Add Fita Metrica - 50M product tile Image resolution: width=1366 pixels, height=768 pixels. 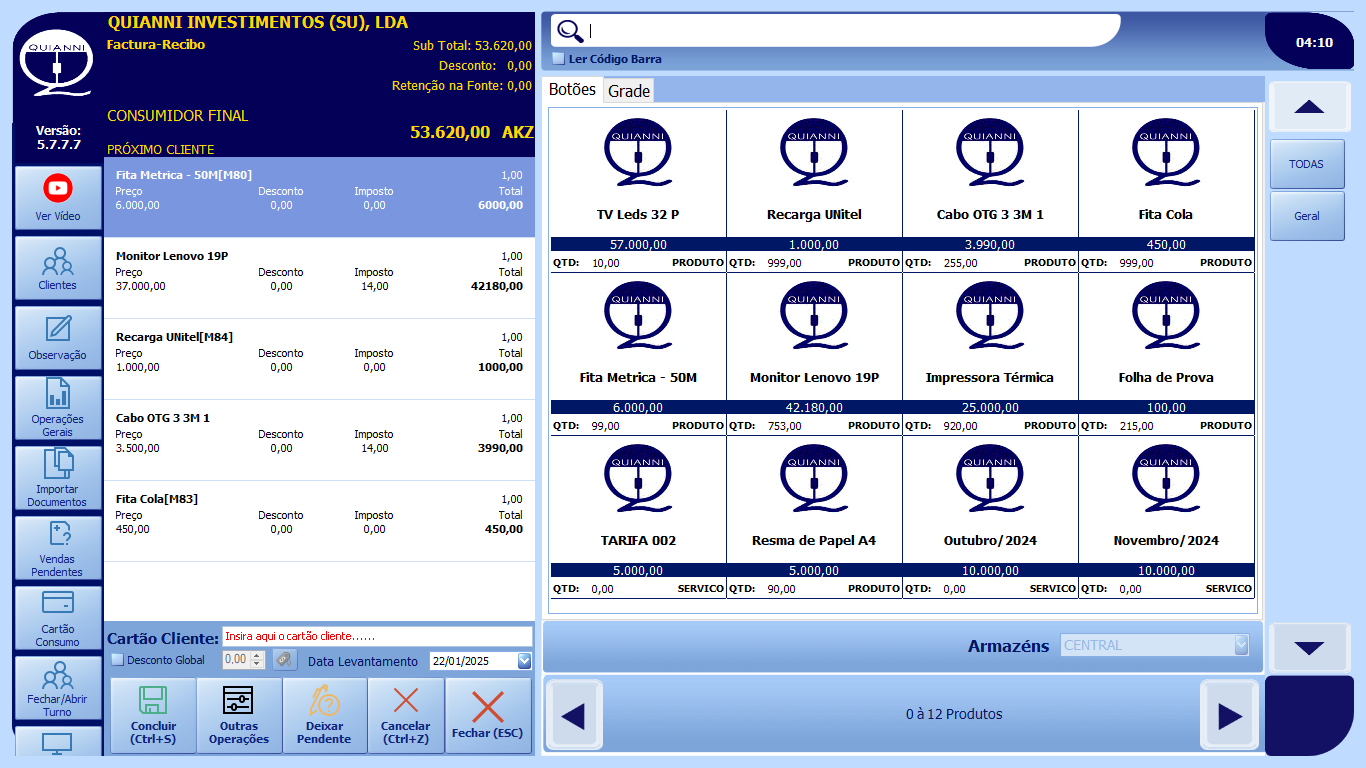pos(638,353)
